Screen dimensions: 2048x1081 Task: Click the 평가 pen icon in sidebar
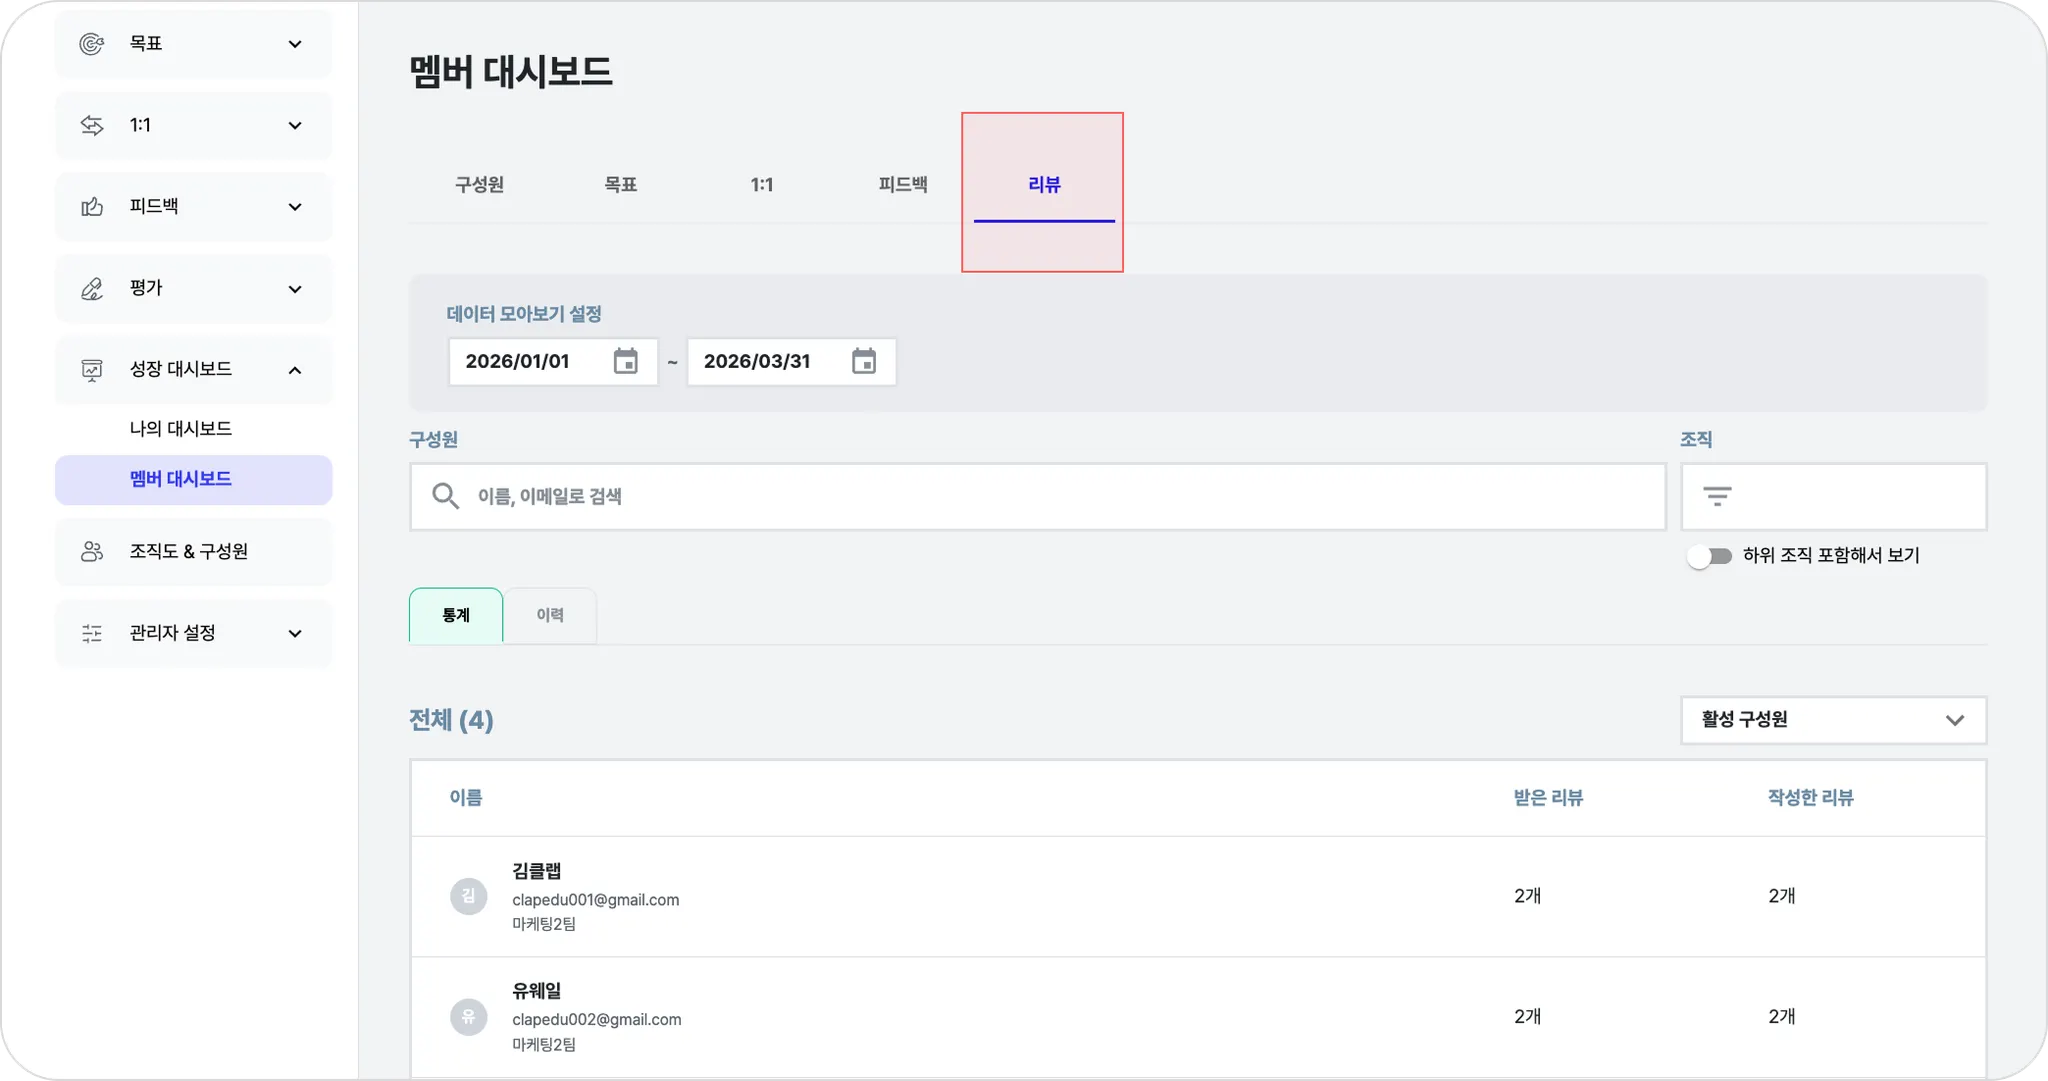tap(92, 289)
